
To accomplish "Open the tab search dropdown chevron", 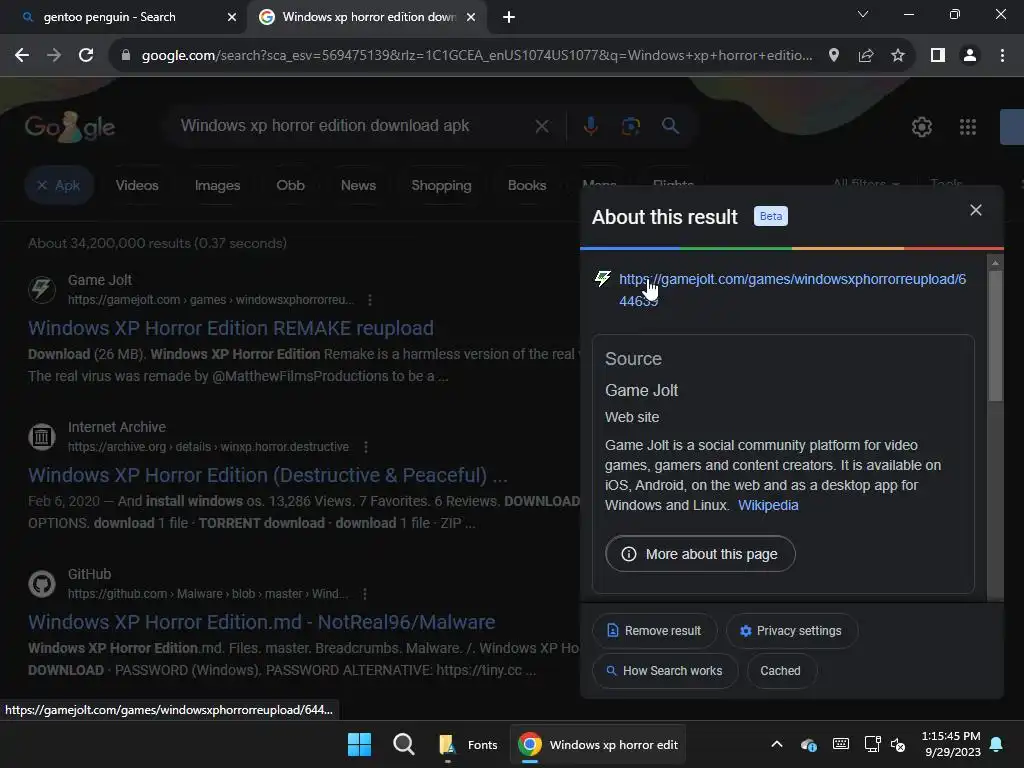I will click(863, 14).
